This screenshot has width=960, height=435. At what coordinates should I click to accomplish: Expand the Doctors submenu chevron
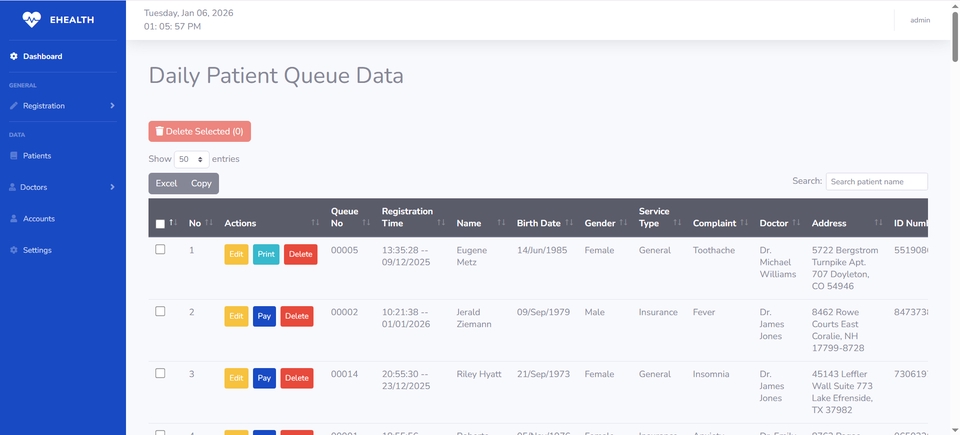(112, 187)
